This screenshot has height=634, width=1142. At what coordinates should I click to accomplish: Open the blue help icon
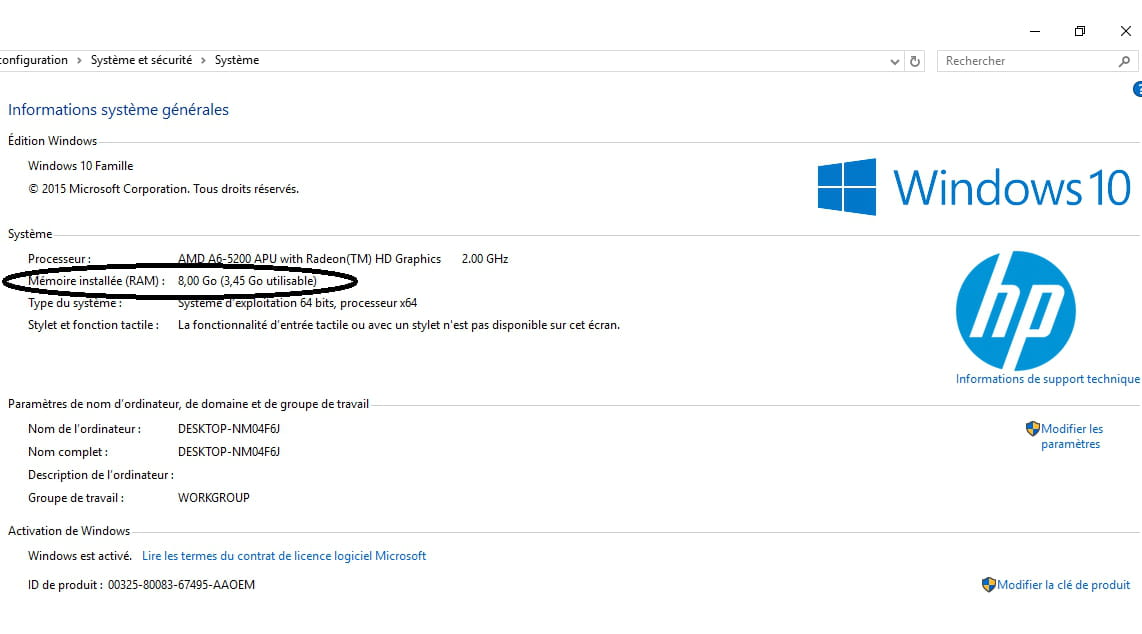click(1138, 89)
